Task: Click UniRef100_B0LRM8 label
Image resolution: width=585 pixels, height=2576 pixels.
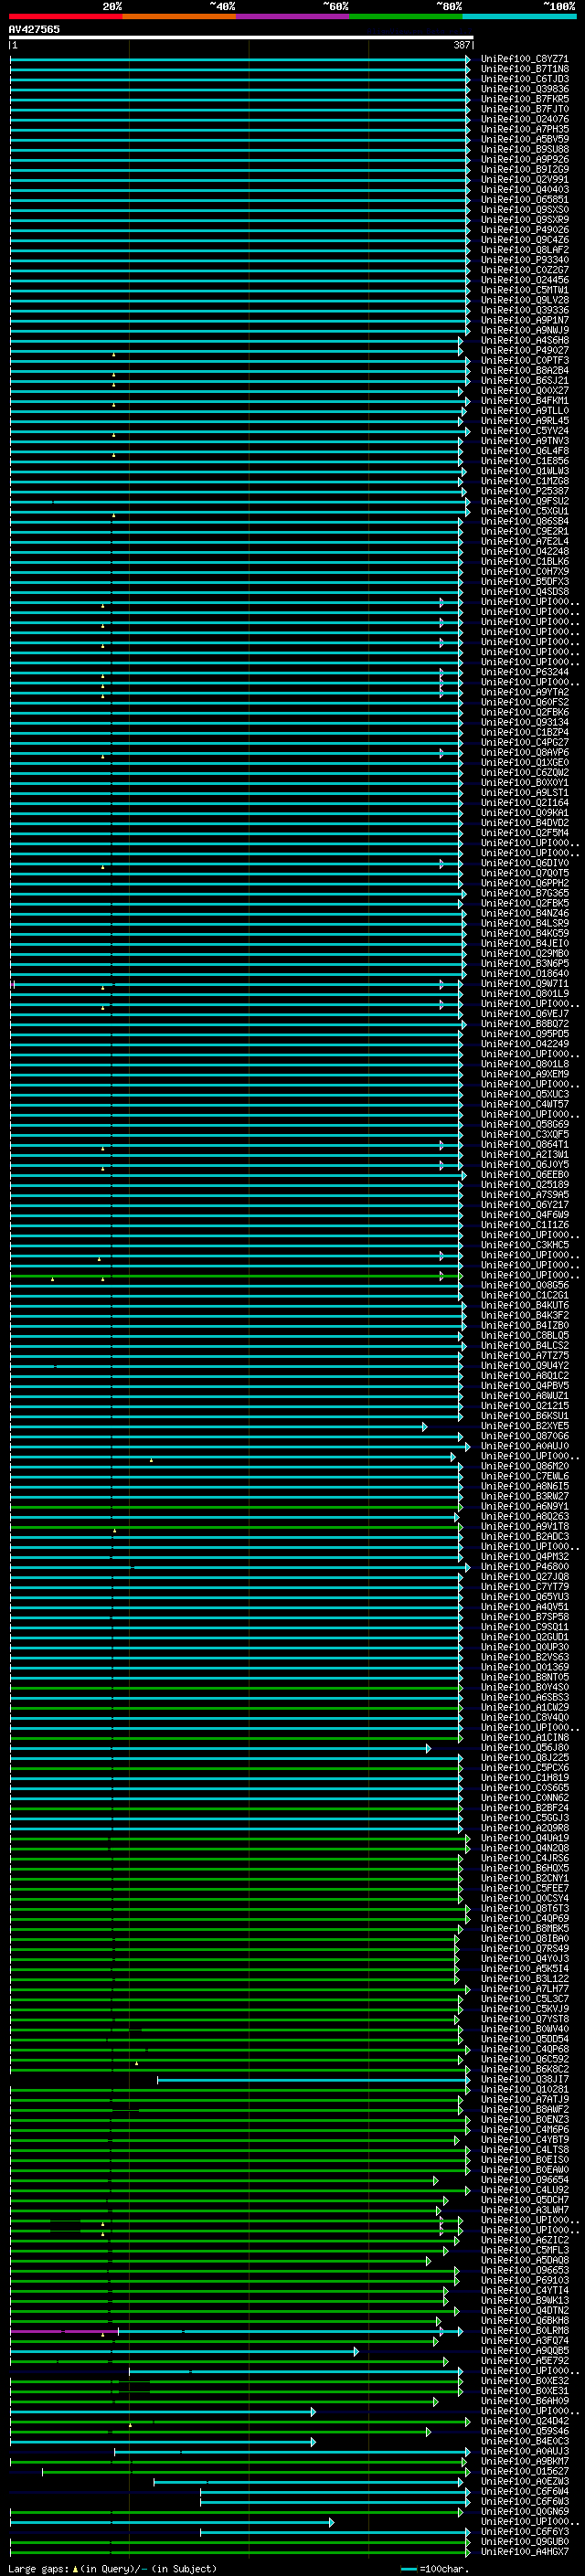Action: coord(525,2330)
